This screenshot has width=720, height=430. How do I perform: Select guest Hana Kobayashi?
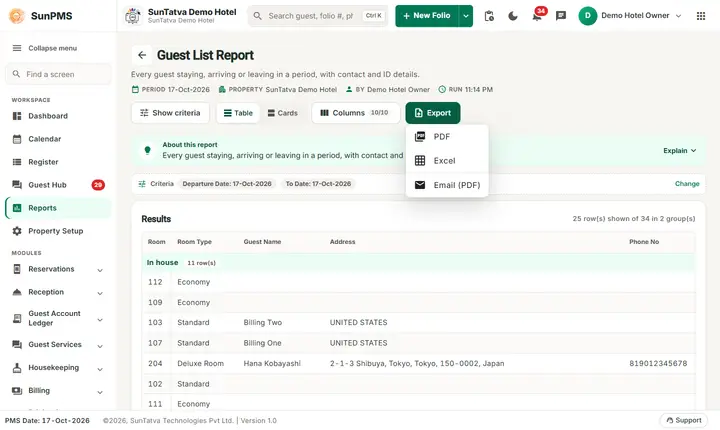point(272,363)
